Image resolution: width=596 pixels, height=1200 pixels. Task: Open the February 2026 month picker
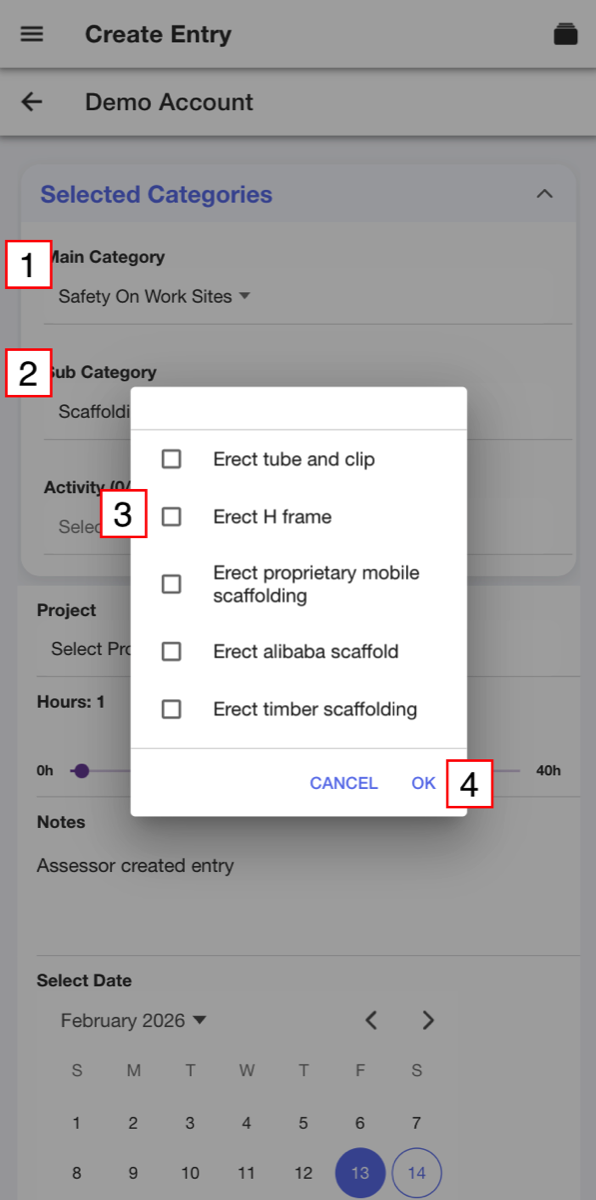[x=133, y=1020]
